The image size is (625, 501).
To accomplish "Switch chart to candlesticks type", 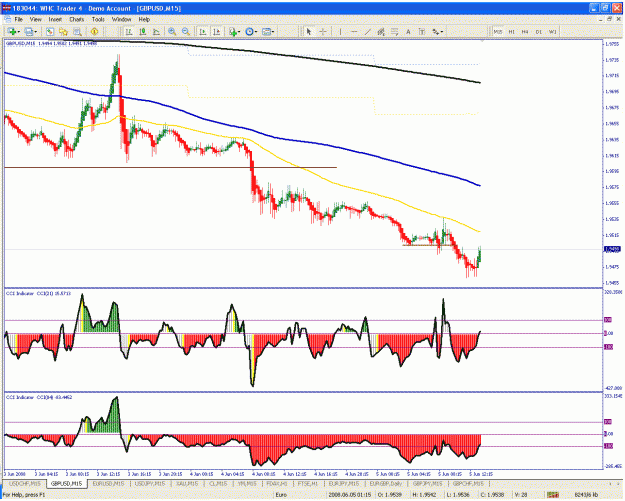I will [143, 31].
